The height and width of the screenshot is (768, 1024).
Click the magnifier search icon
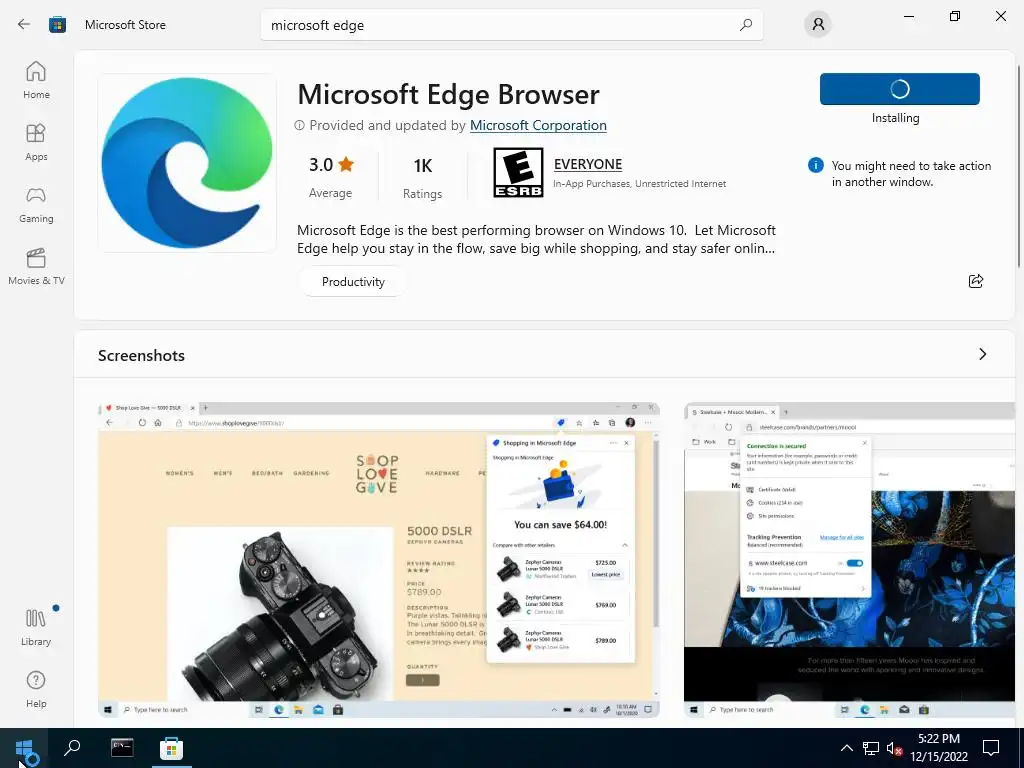(x=746, y=25)
